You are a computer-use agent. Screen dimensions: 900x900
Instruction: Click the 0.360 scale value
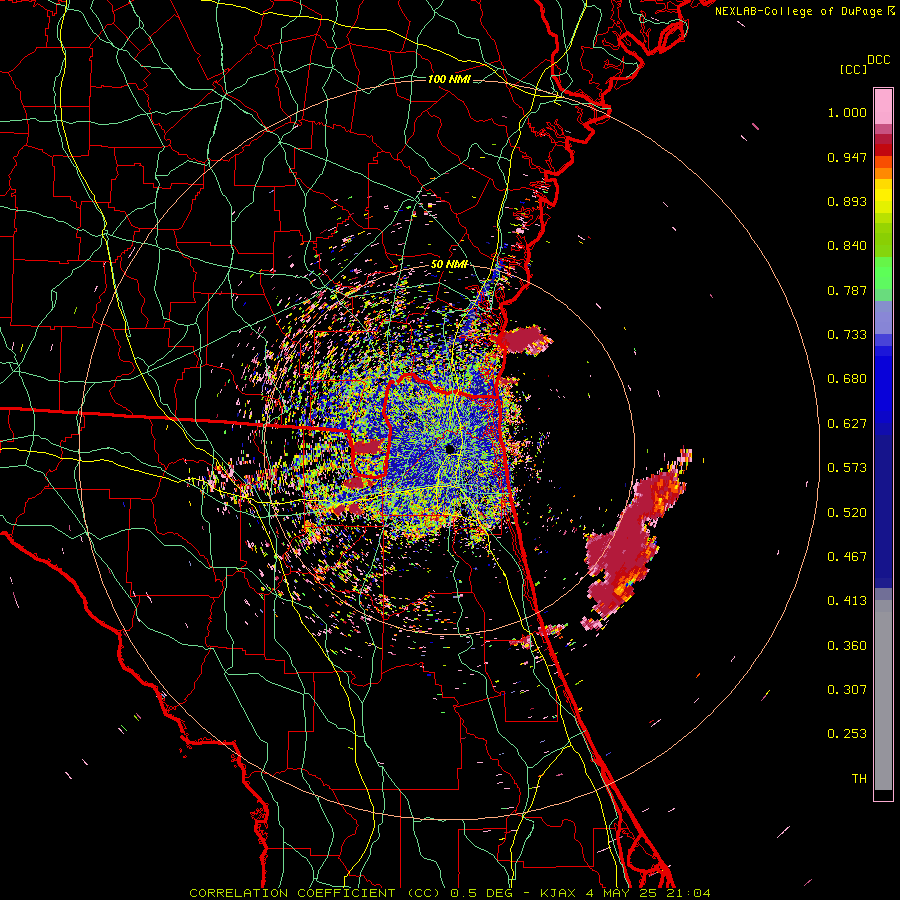(x=847, y=646)
